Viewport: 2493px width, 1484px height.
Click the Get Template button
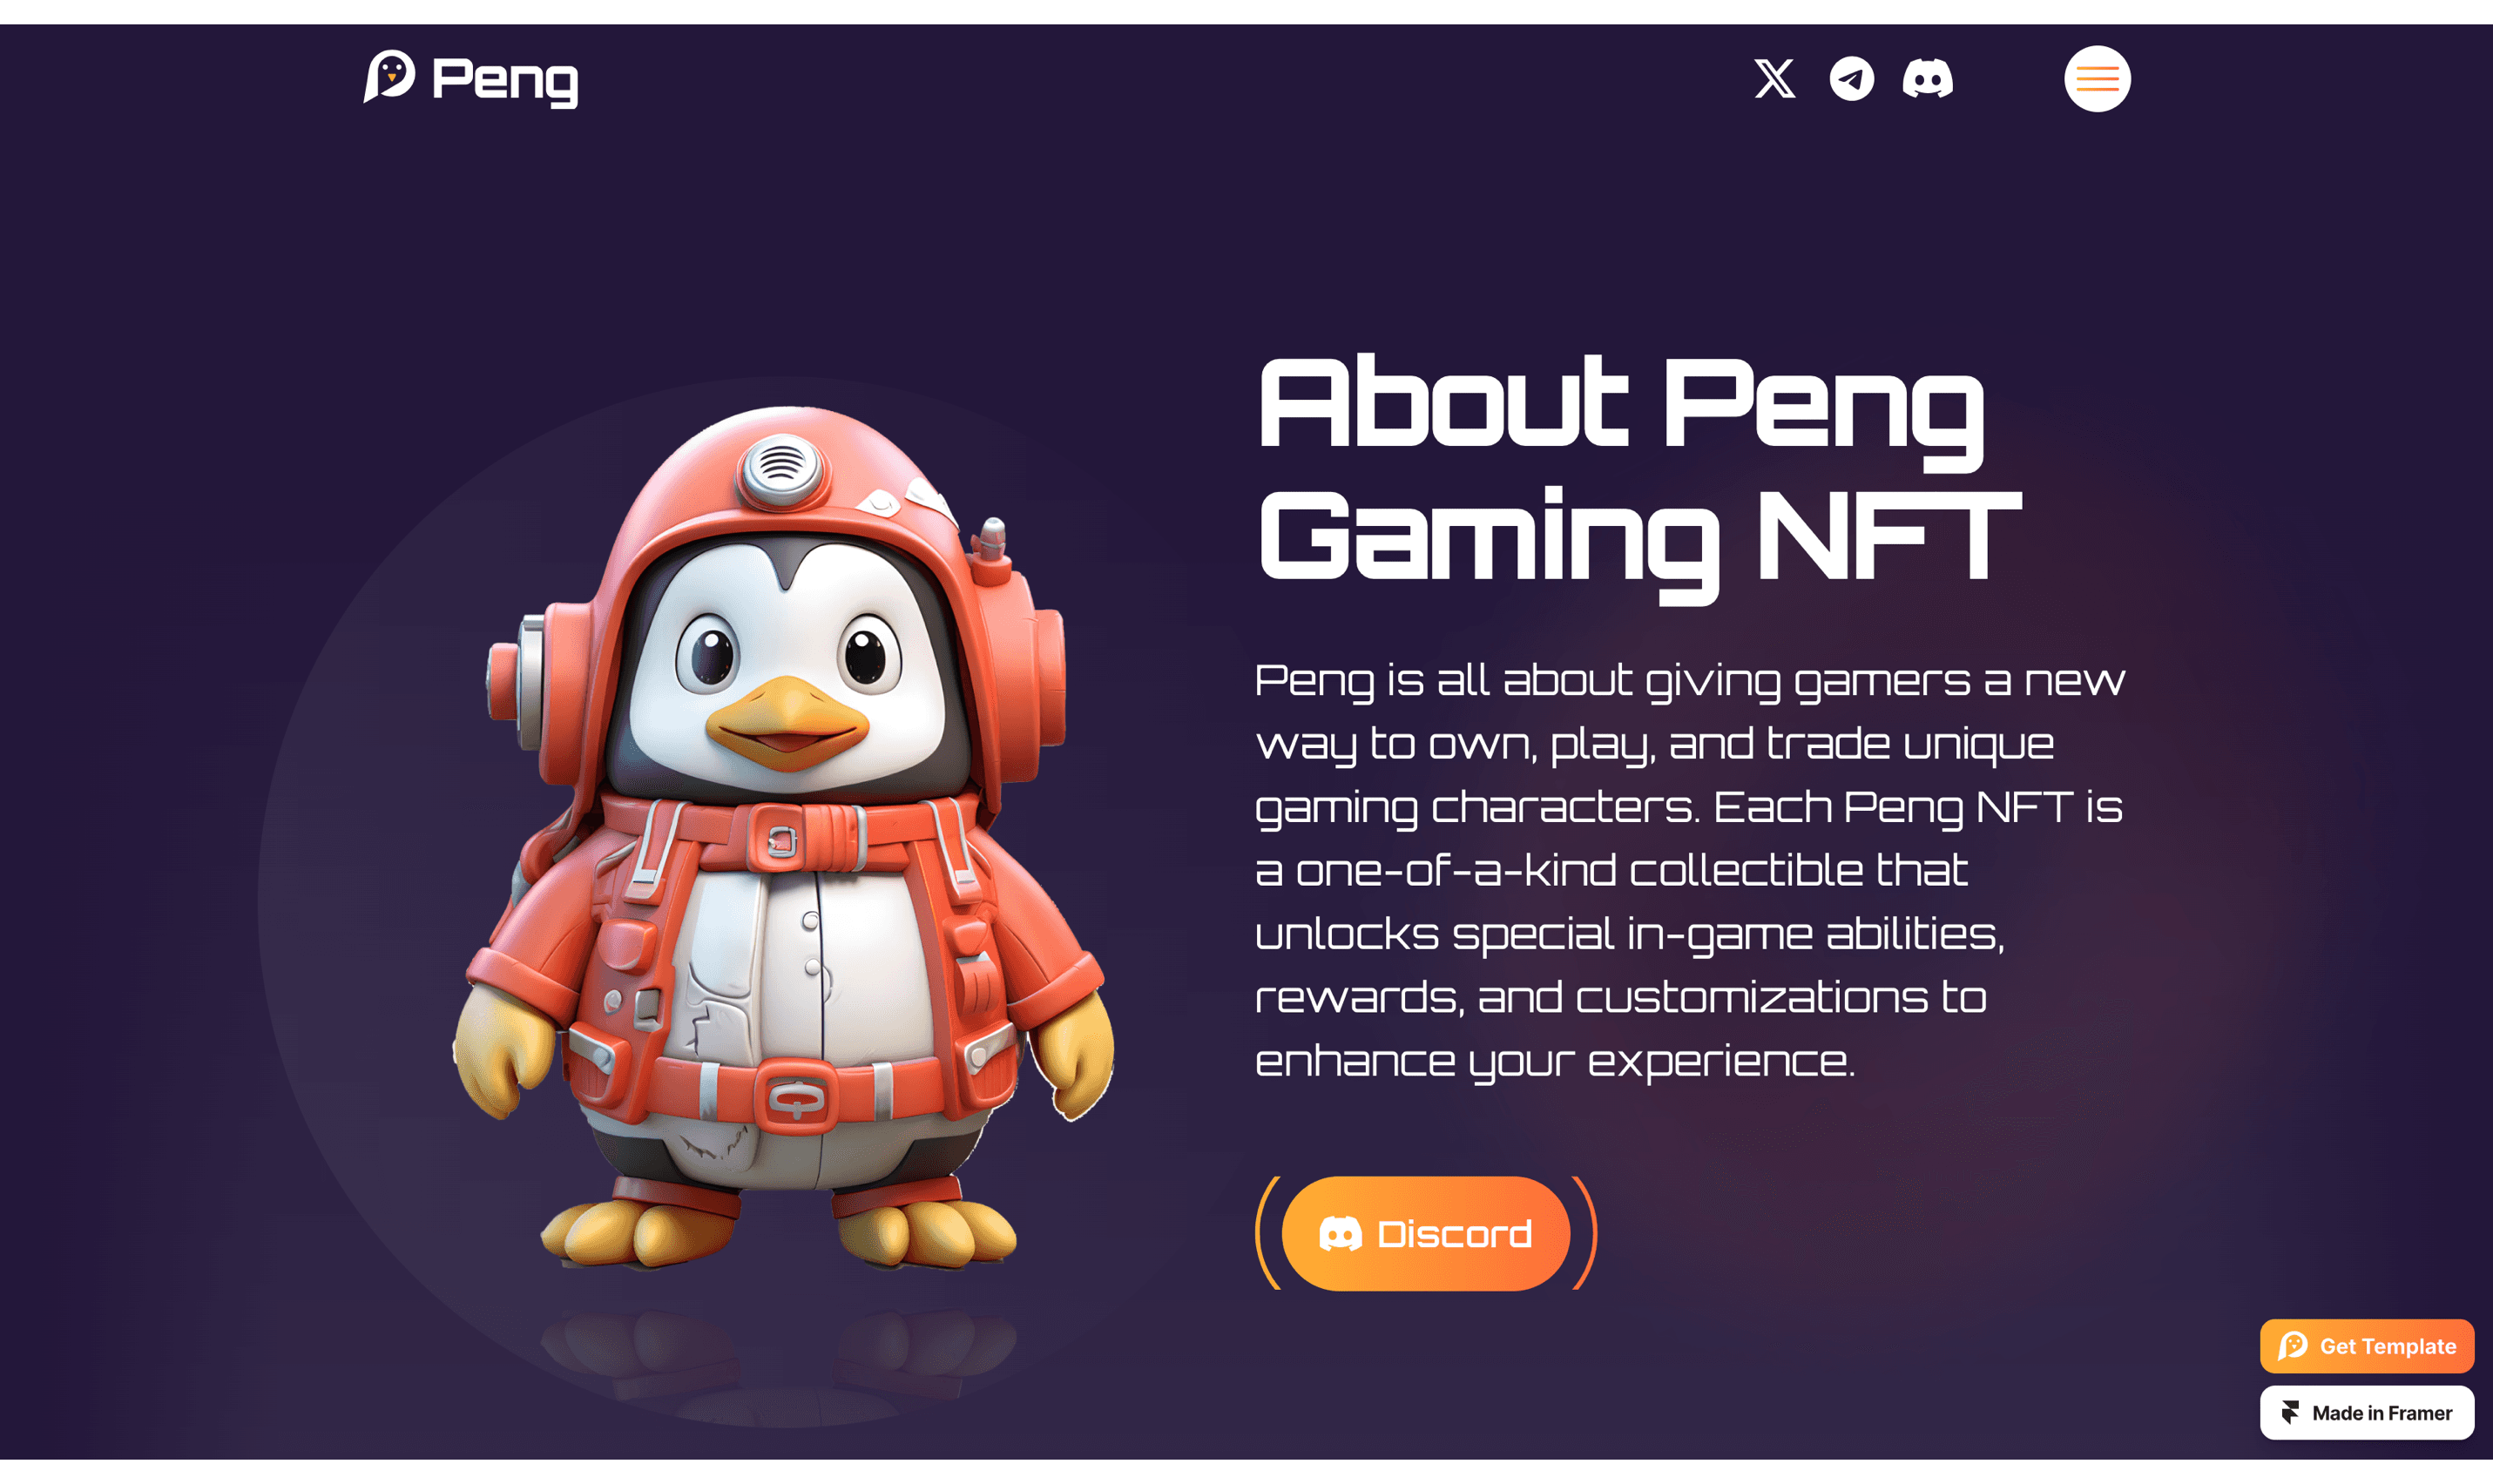click(x=2367, y=1345)
